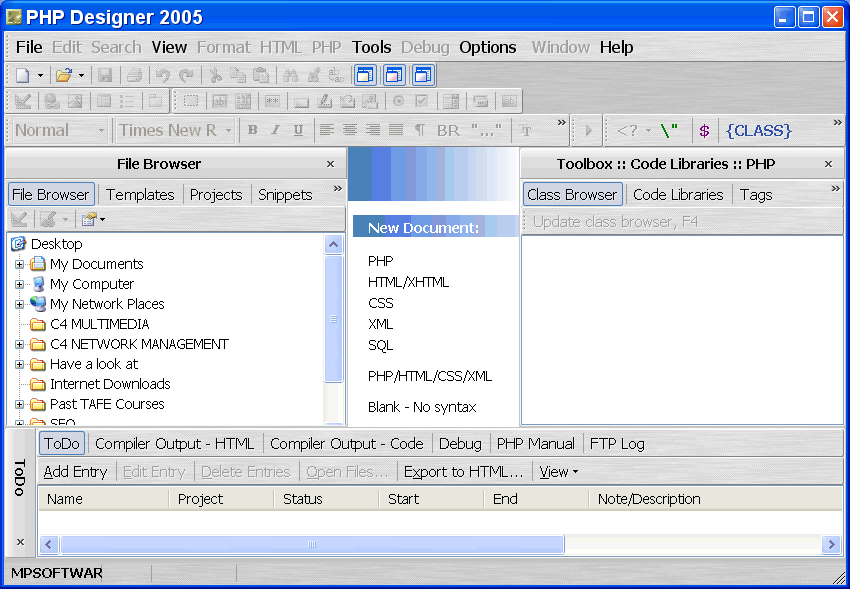The image size is (850, 589).
Task: Create a new PHP document link
Action: pyautogui.click(x=381, y=261)
